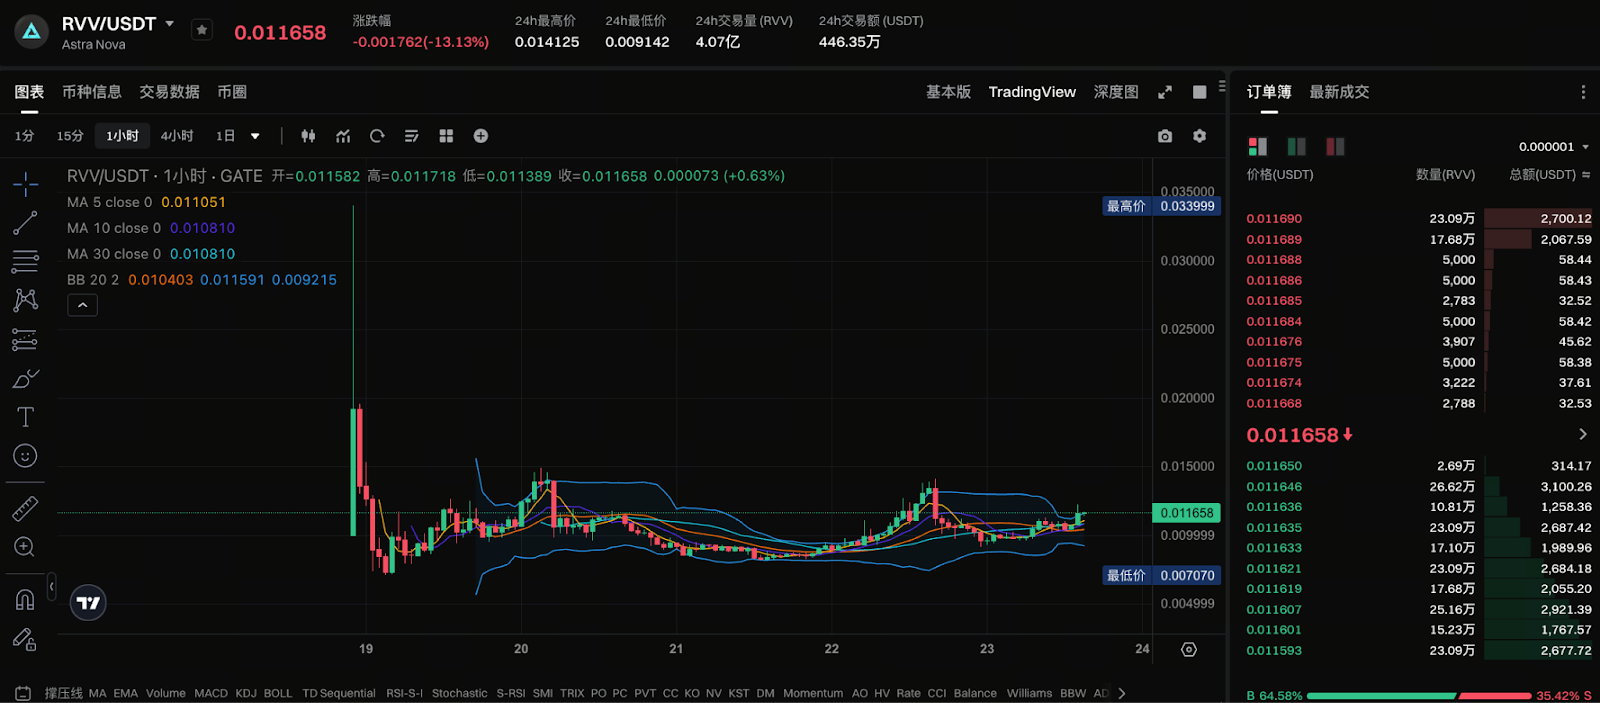Add the MACD indicator from bottom bar
This screenshot has height=703, width=1600.
click(211, 693)
